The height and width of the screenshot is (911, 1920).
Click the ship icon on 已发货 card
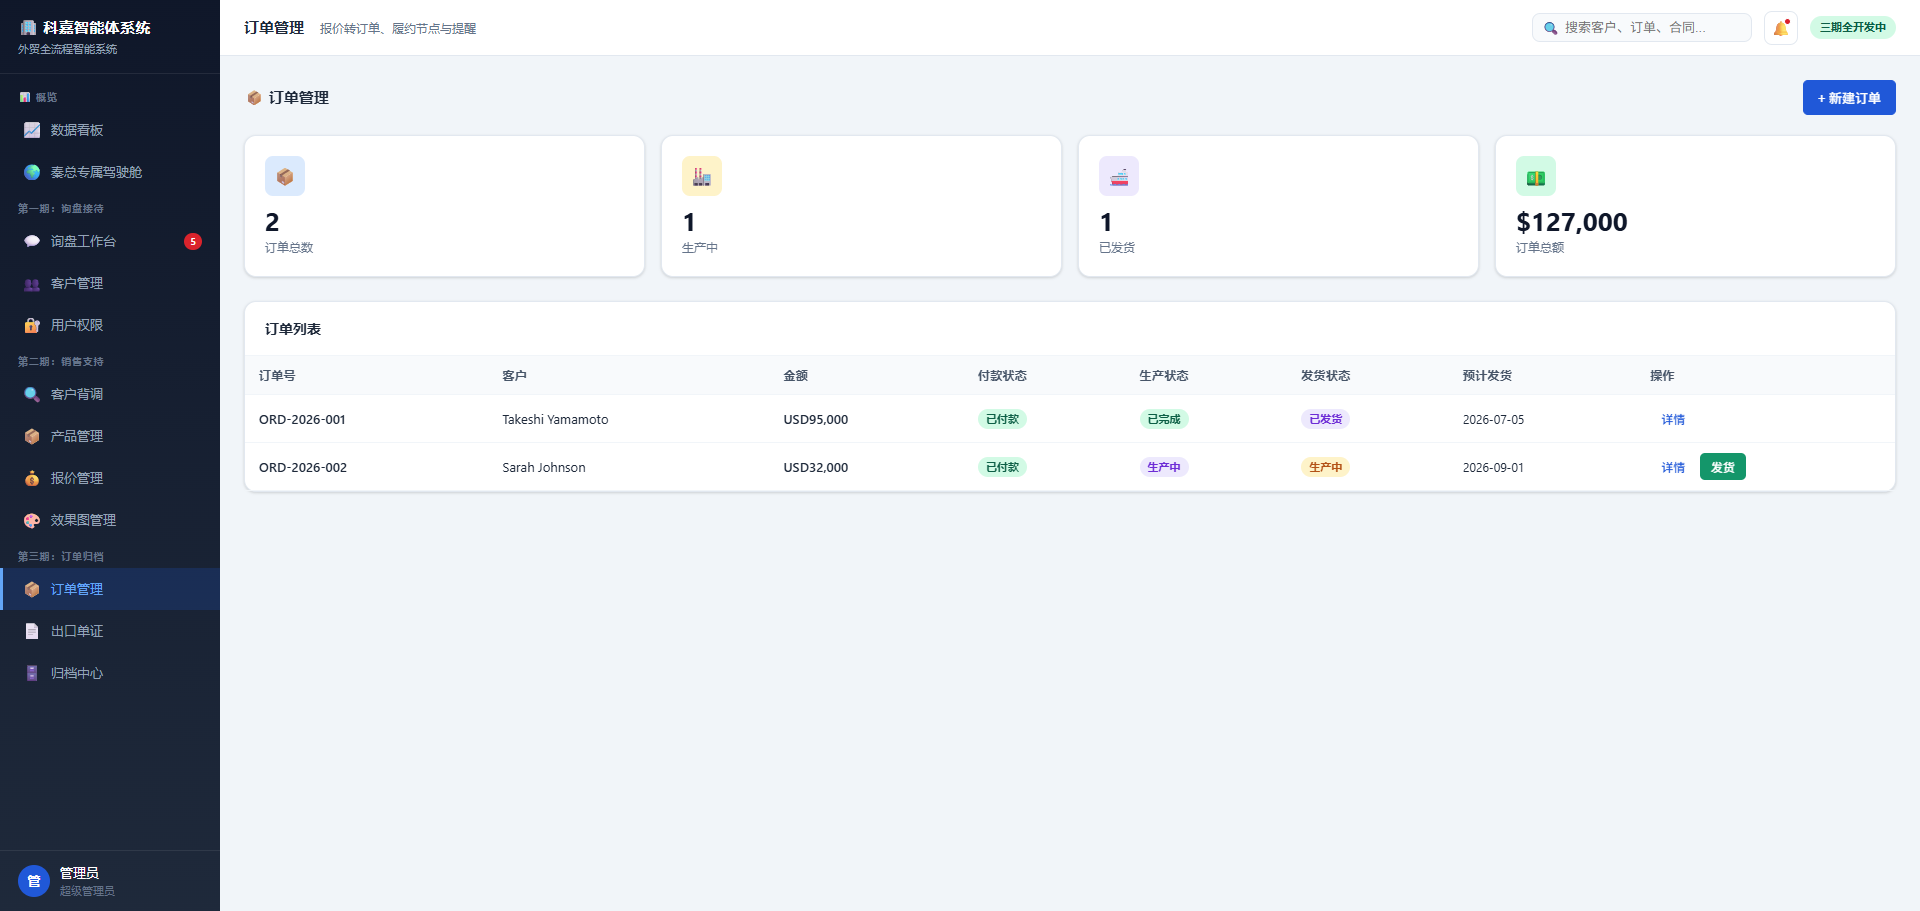coord(1119,176)
